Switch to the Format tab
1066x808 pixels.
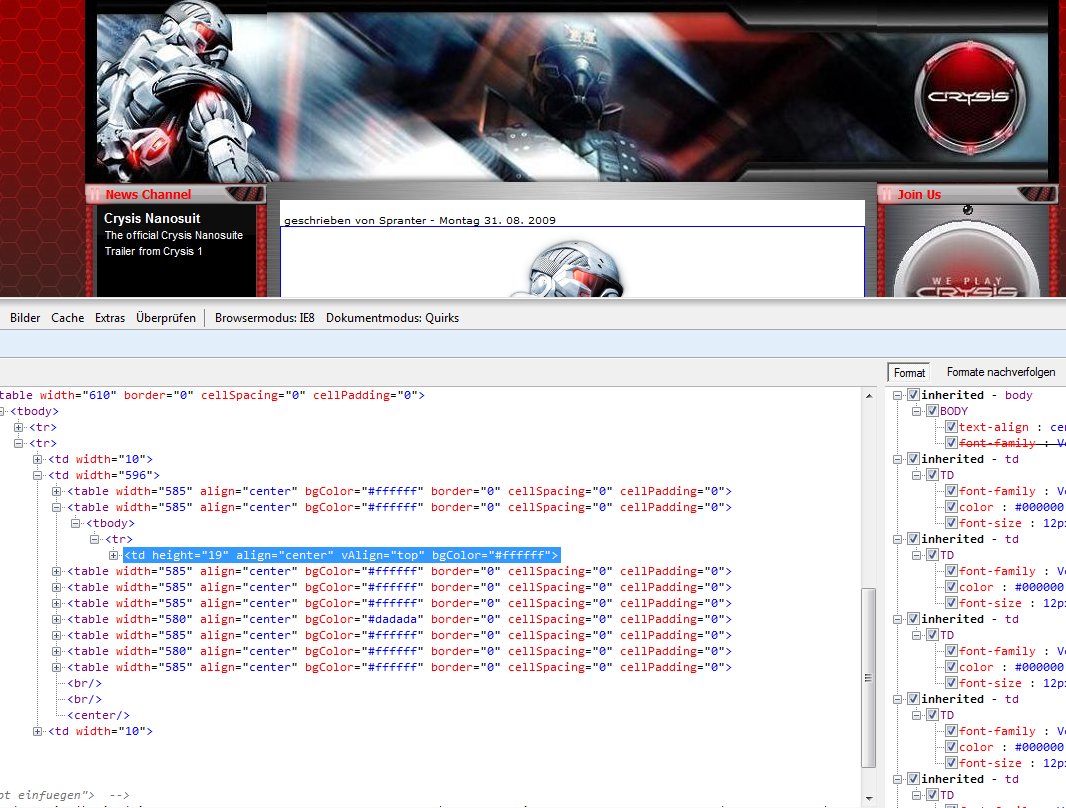[x=909, y=372]
